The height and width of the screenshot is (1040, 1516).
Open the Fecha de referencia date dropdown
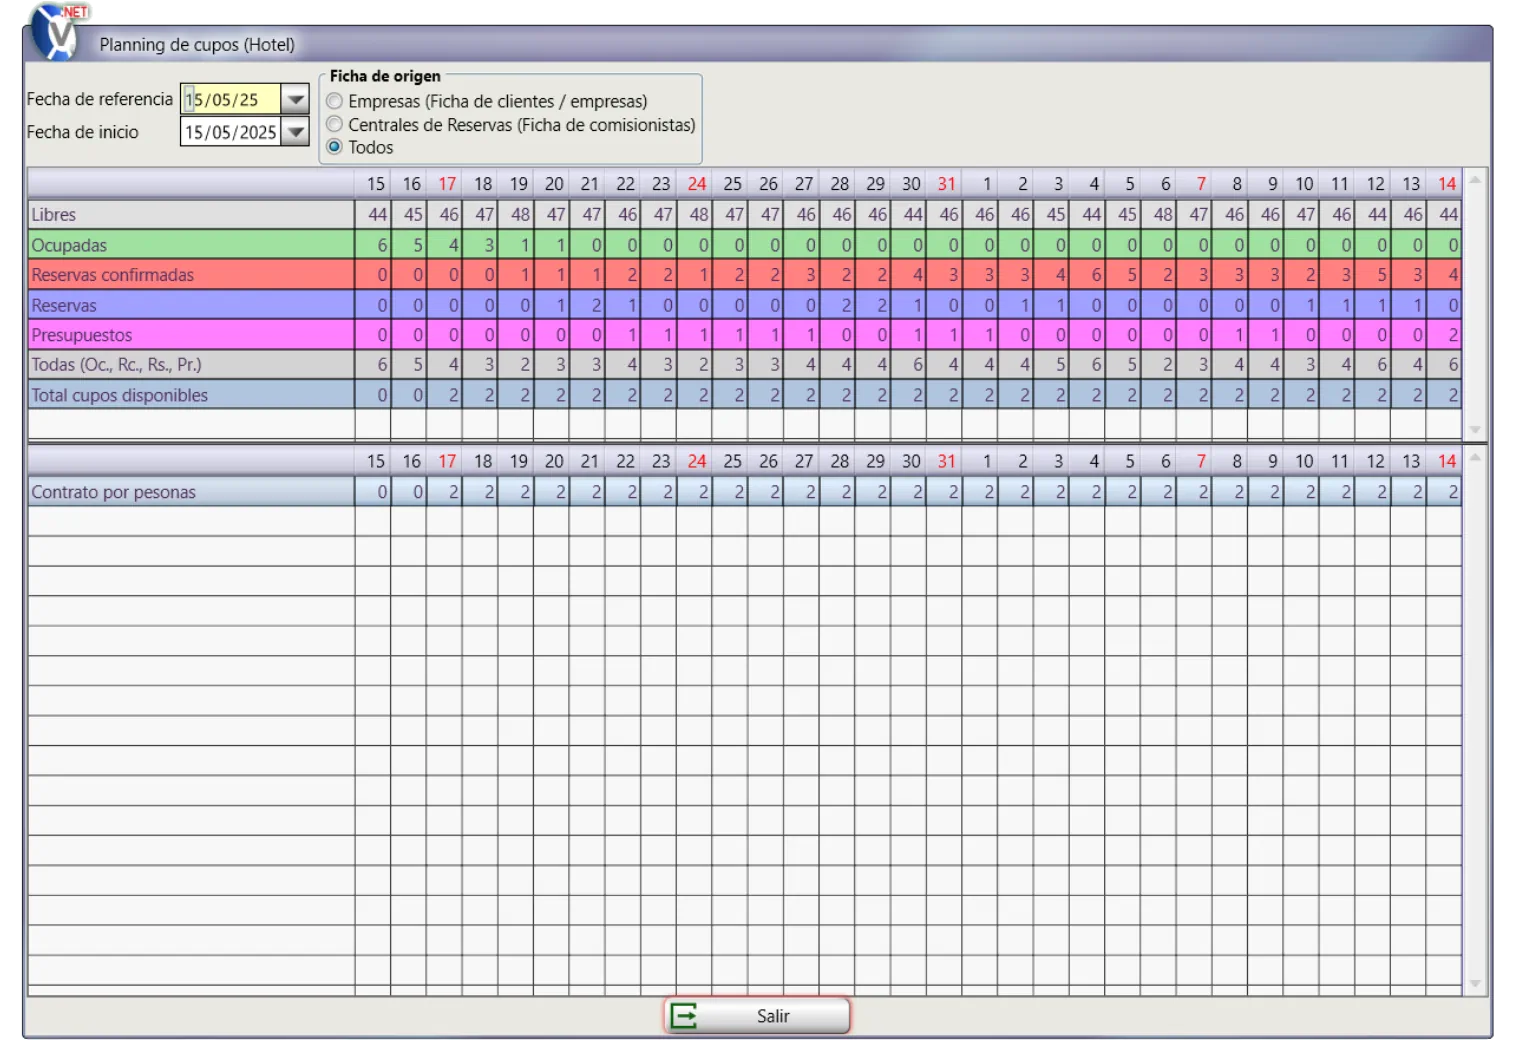tap(295, 100)
